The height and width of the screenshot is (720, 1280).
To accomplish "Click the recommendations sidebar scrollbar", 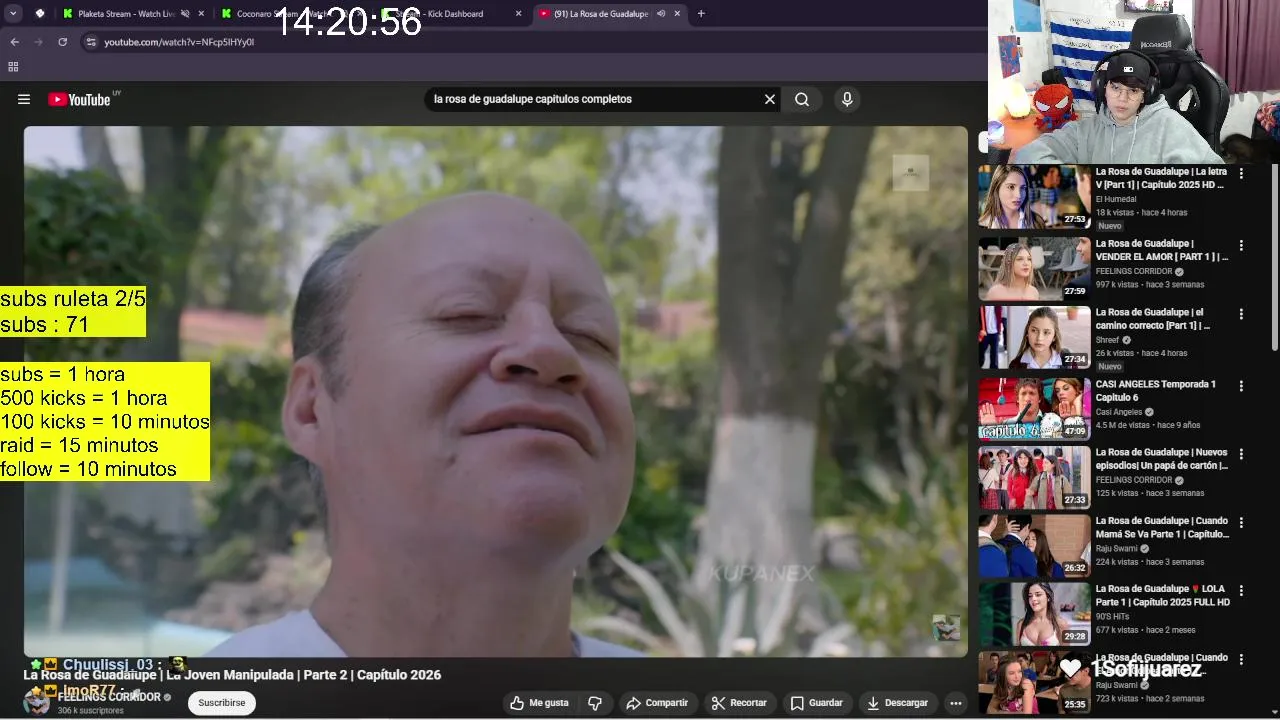I will (1274, 256).
